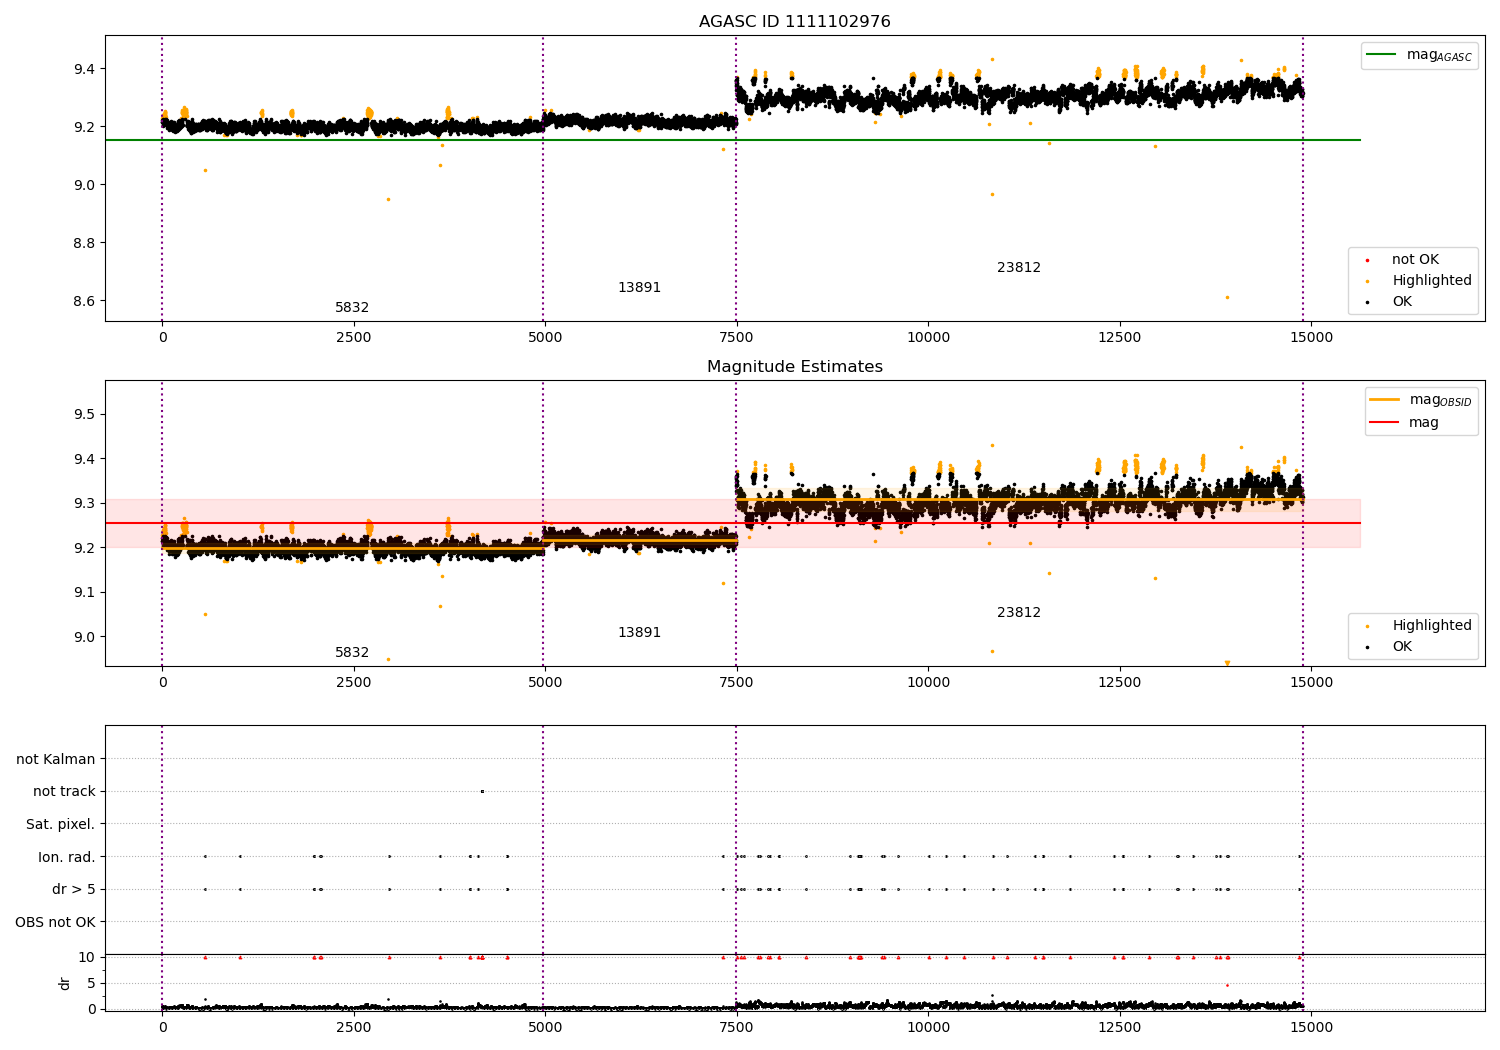Click the 9.5 y-axis tick in middle plot
Screen dimensions: 1500x1050
pyautogui.click(x=84, y=414)
